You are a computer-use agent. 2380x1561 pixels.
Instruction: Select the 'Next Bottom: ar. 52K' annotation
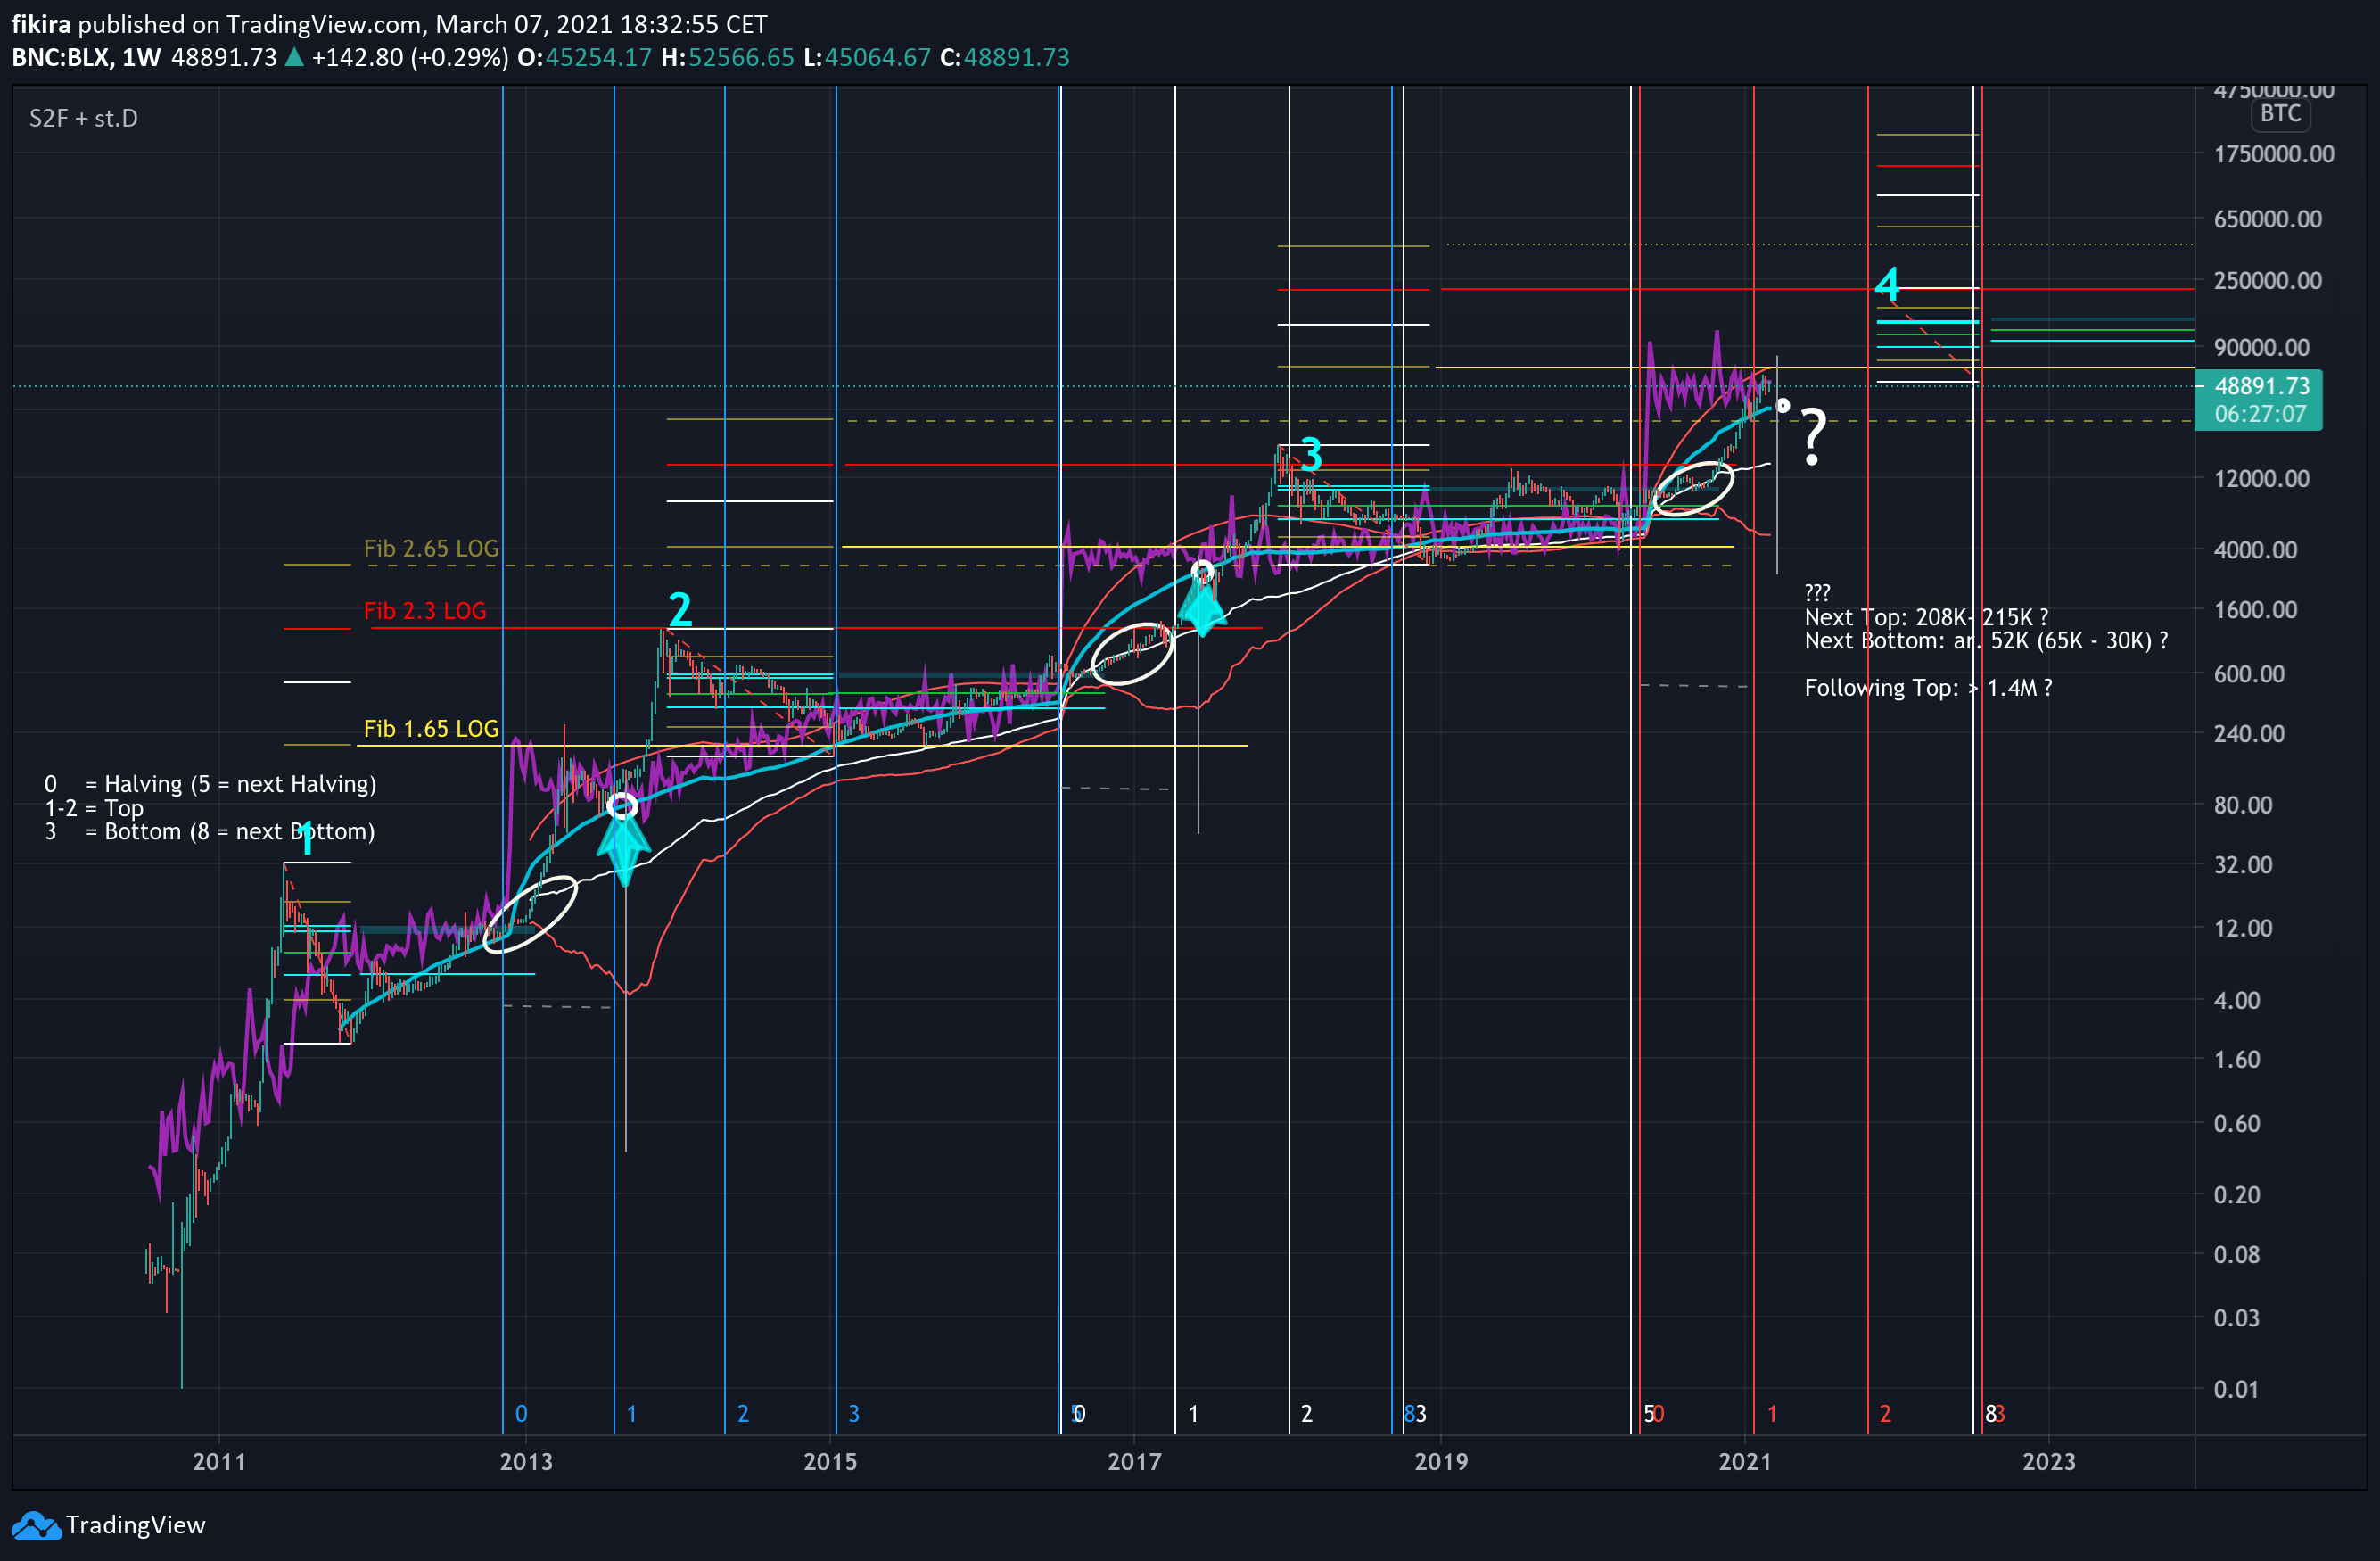click(x=1987, y=640)
